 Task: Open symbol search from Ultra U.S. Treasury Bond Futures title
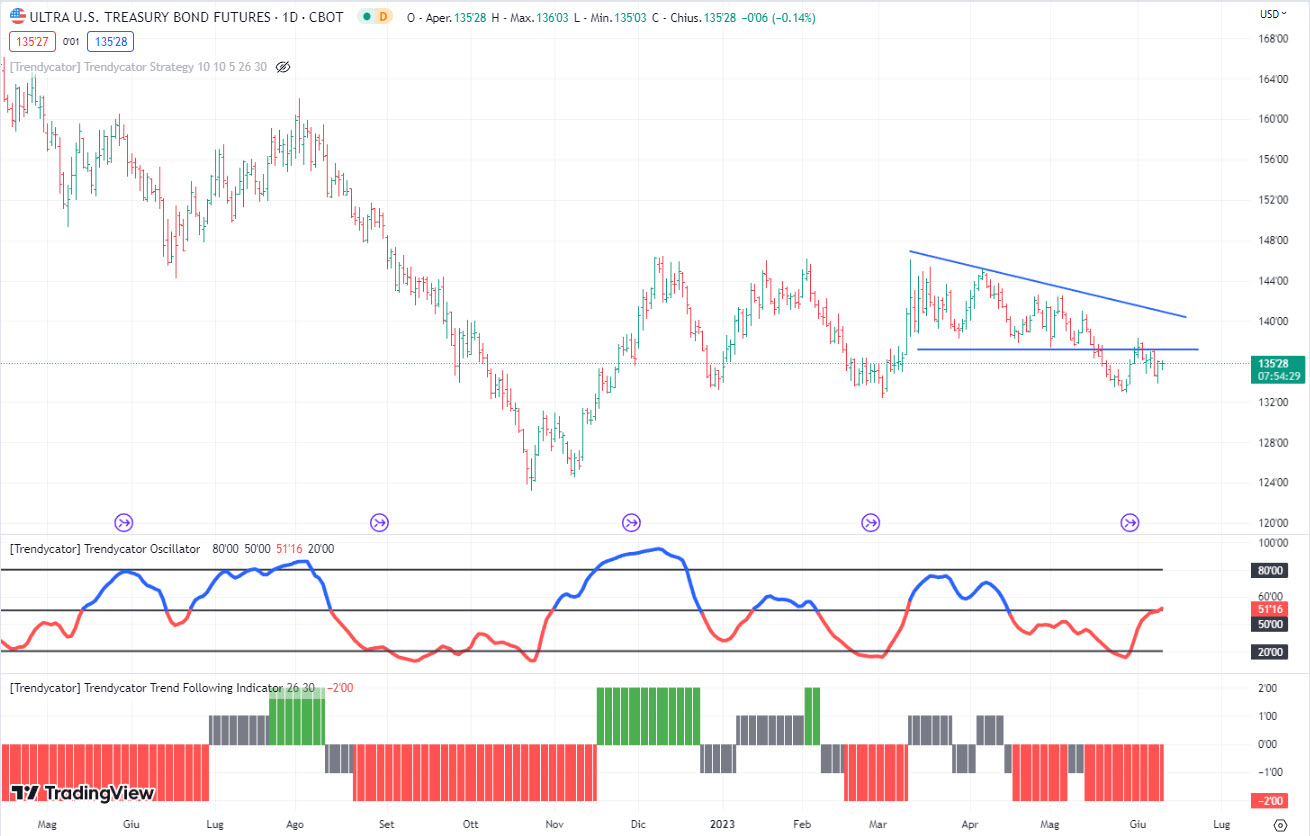(x=186, y=17)
